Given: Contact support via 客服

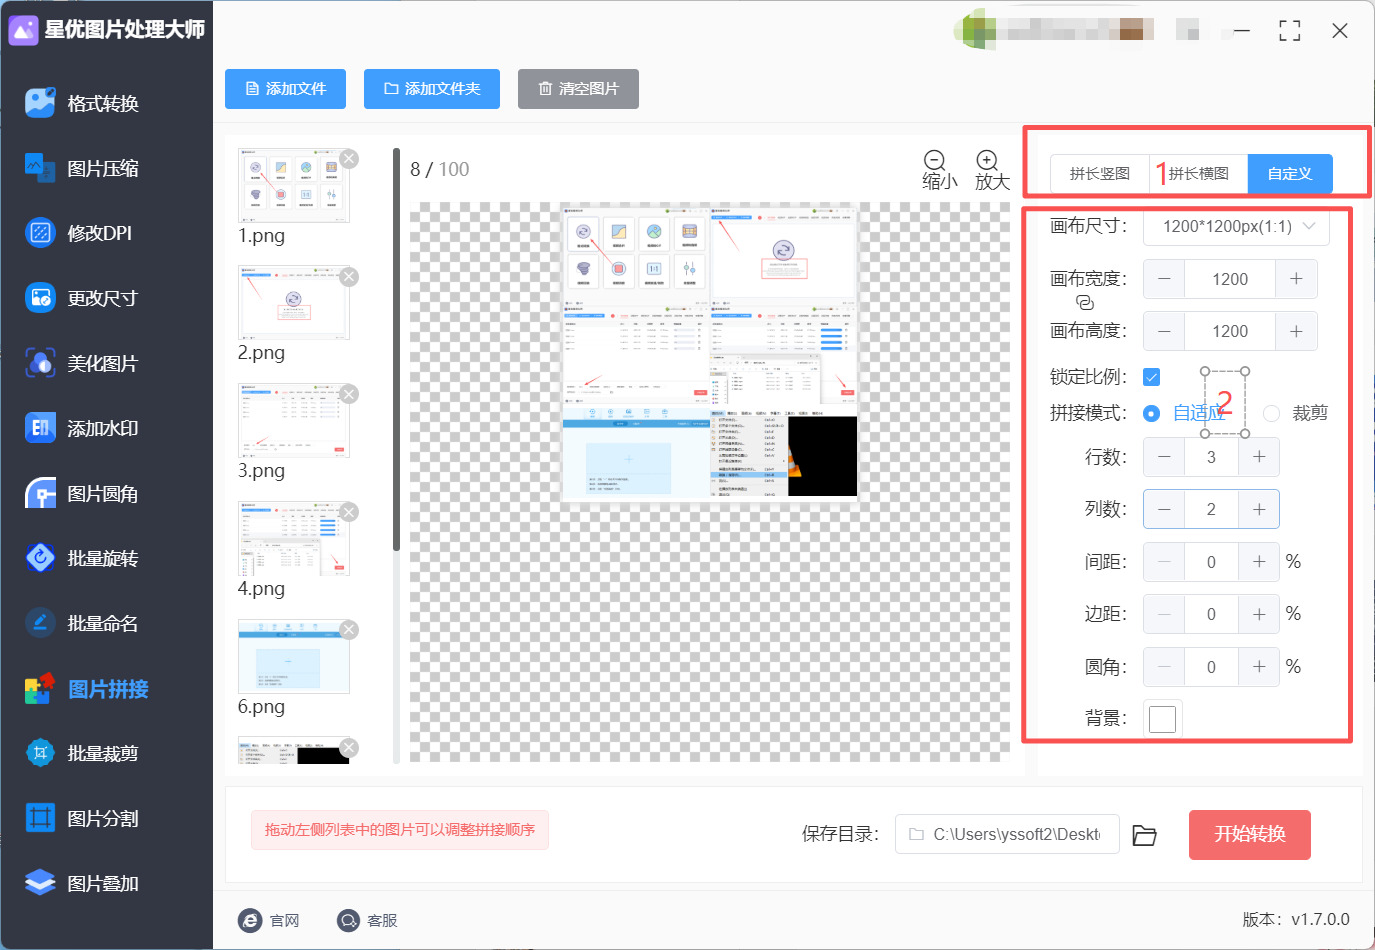Looking at the screenshot, I should (x=367, y=920).
